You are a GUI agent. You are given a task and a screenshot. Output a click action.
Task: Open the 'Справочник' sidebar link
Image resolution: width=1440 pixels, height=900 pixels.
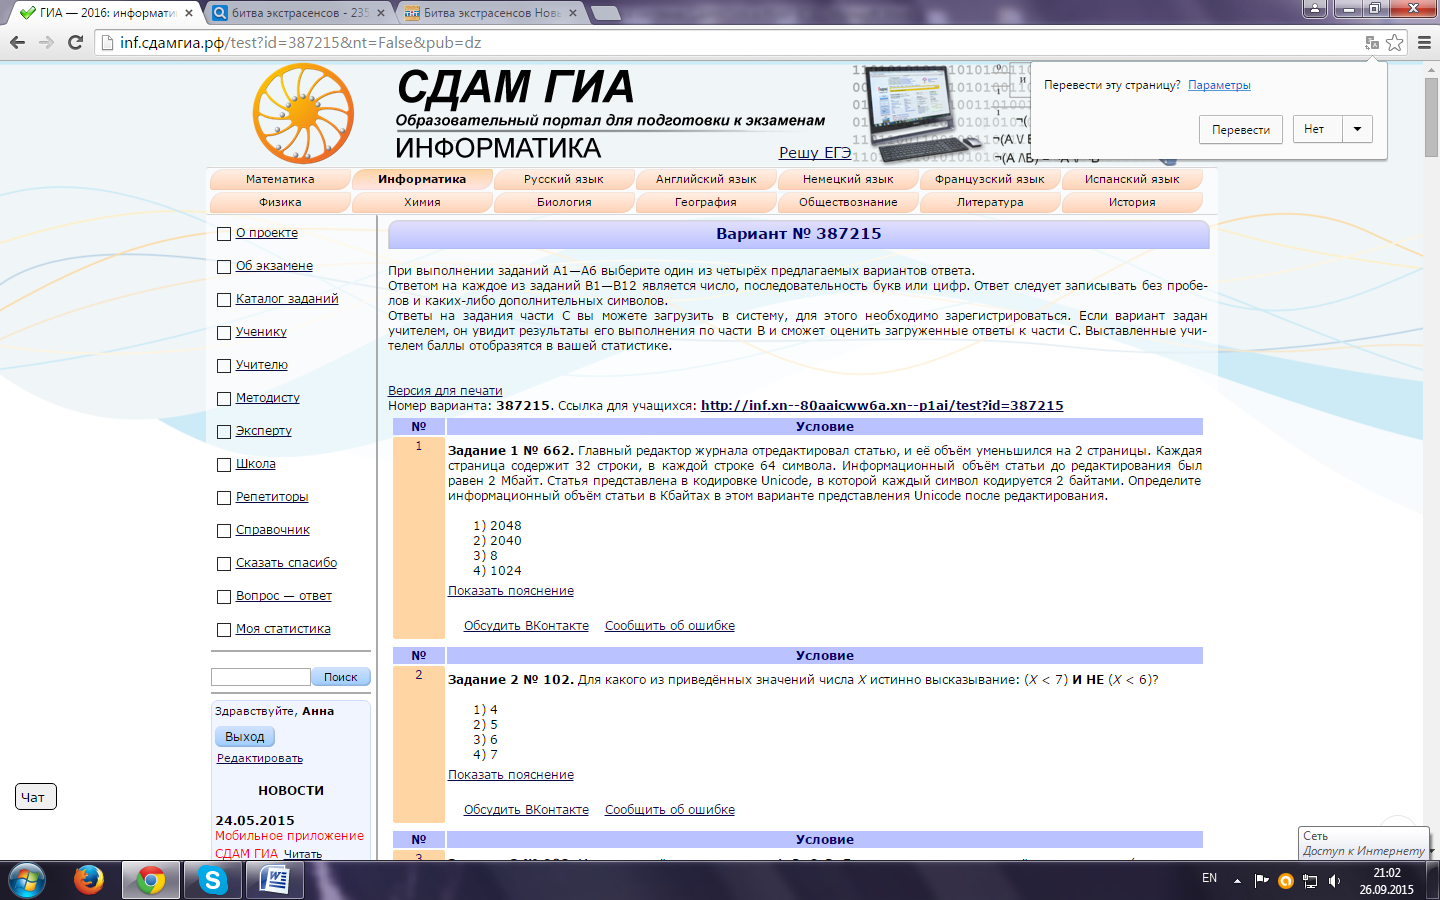(x=273, y=530)
